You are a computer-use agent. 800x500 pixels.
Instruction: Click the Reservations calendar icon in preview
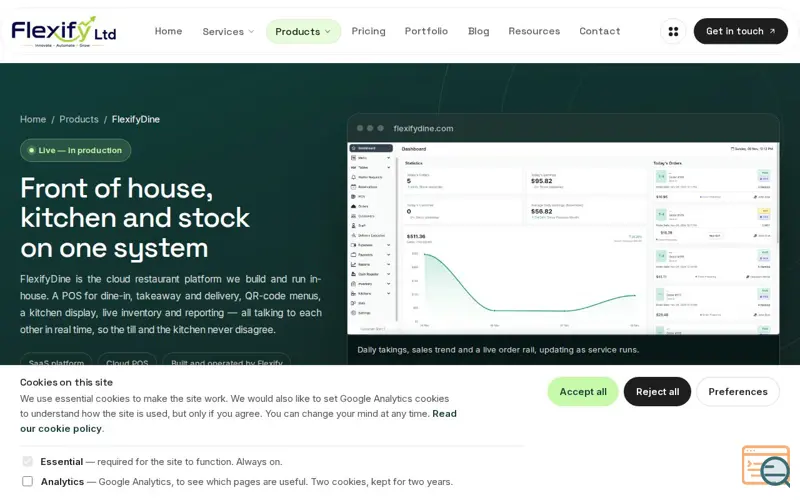pos(354,187)
